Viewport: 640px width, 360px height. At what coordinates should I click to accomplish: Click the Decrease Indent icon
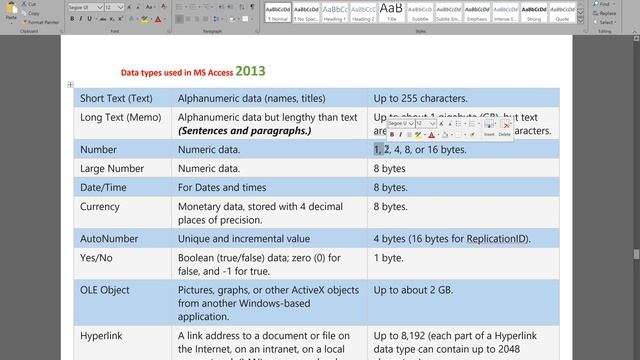point(221,7)
